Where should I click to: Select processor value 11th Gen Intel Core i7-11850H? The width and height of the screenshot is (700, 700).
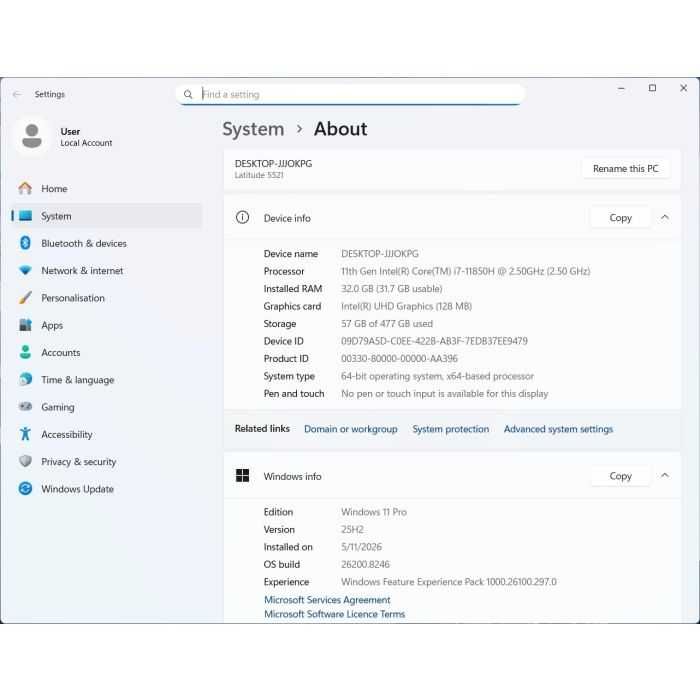(x=466, y=271)
